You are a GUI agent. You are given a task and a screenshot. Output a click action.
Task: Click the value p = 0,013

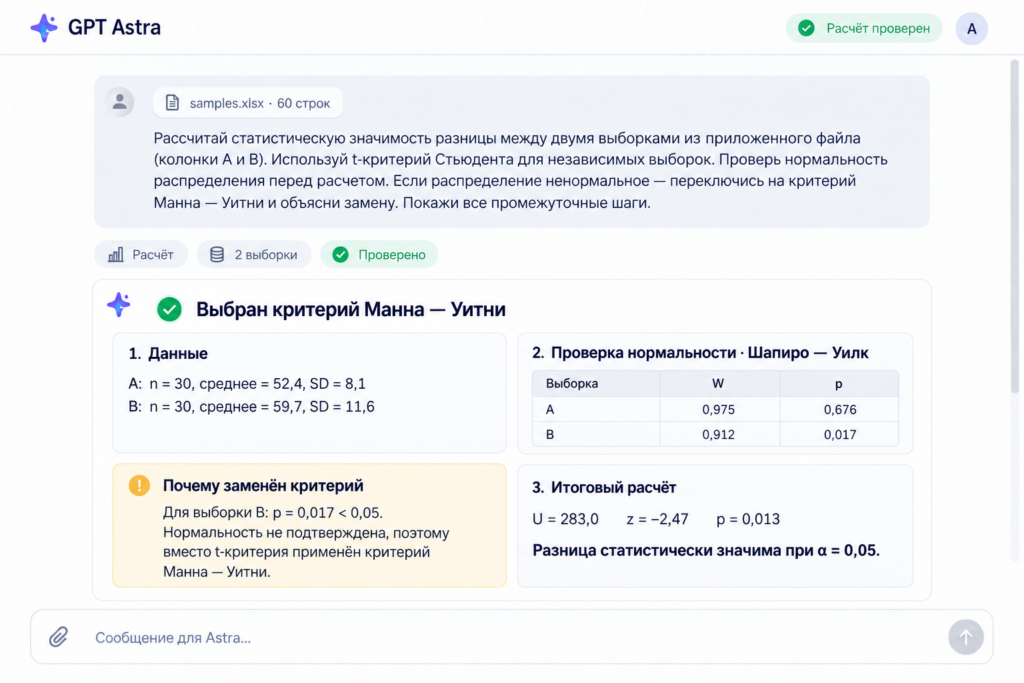pos(748,519)
